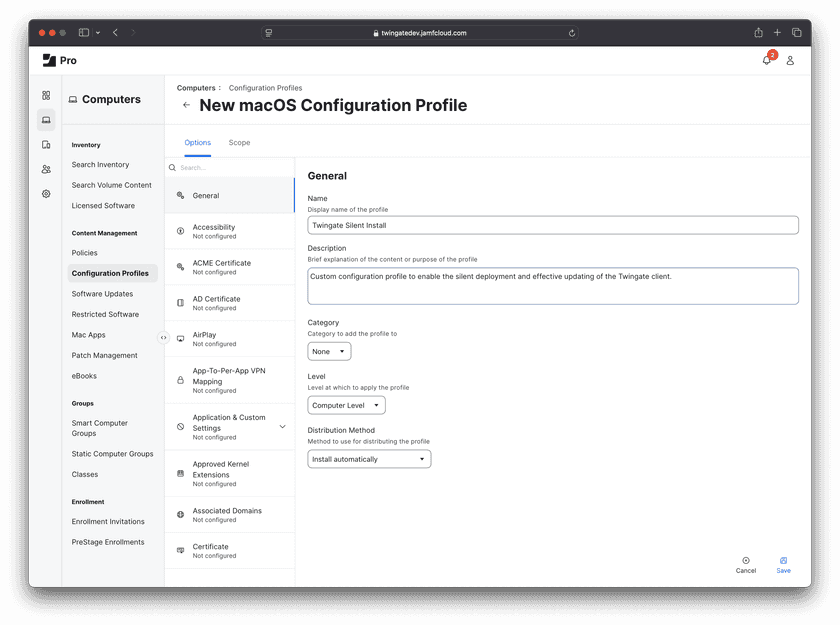This screenshot has width=840, height=625.
Task: Expand Application & Custom Settings payload
Action: tap(282, 427)
